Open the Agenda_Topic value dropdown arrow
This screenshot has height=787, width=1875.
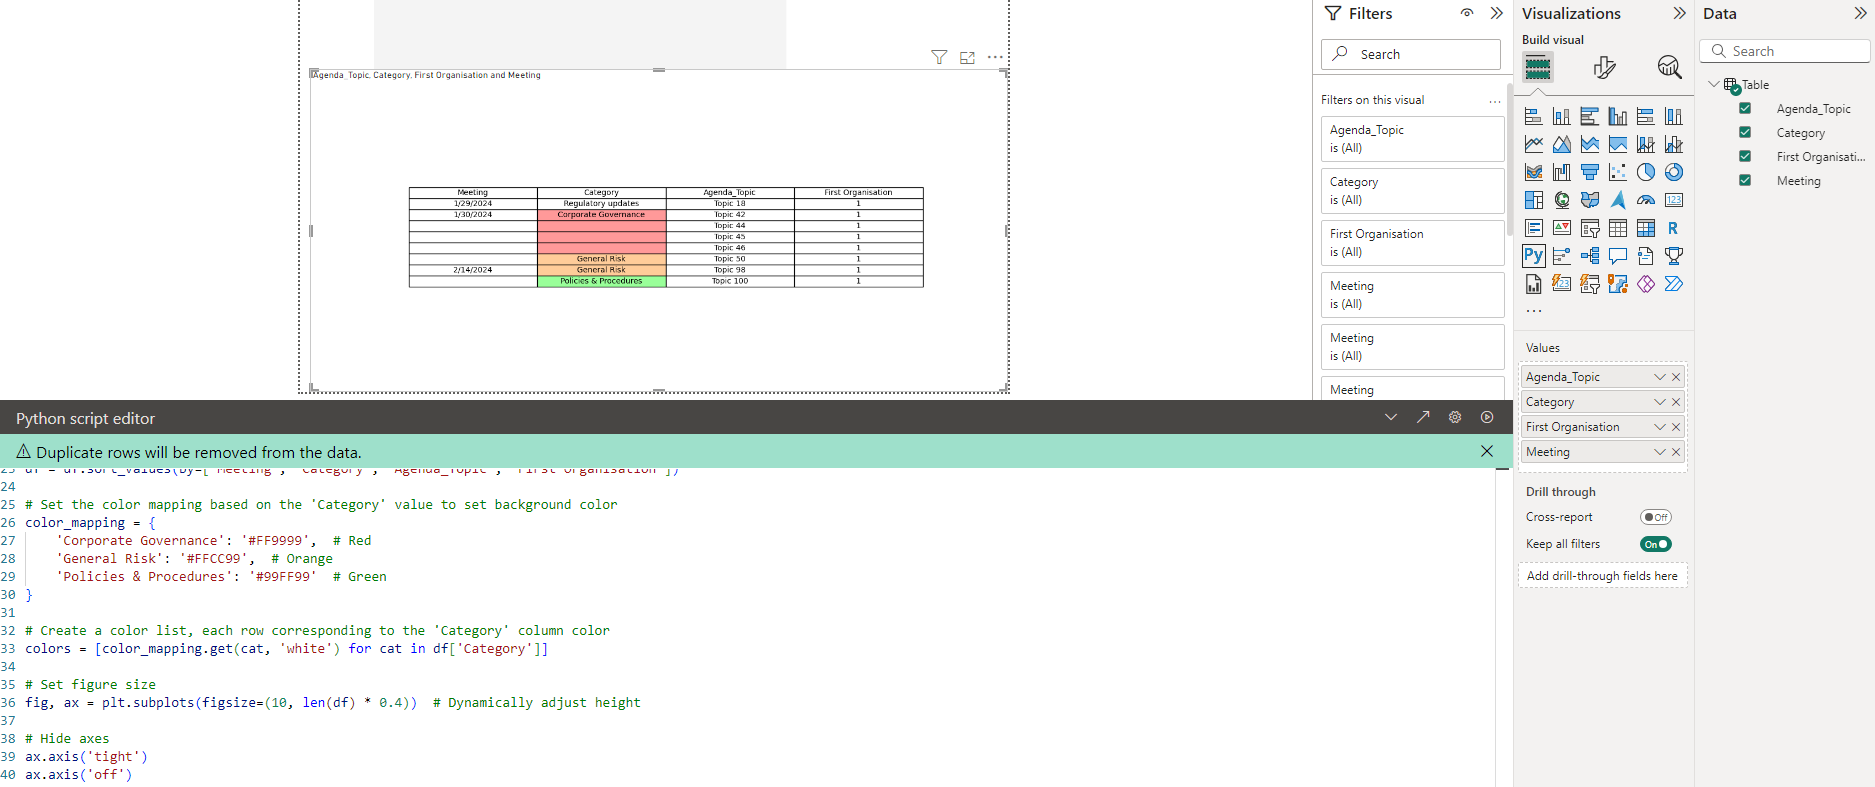tap(1660, 377)
